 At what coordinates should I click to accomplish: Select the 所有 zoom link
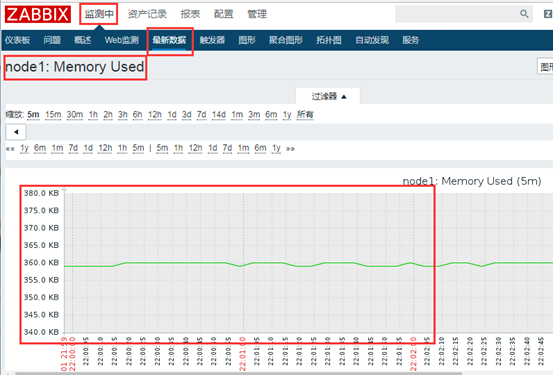point(305,115)
